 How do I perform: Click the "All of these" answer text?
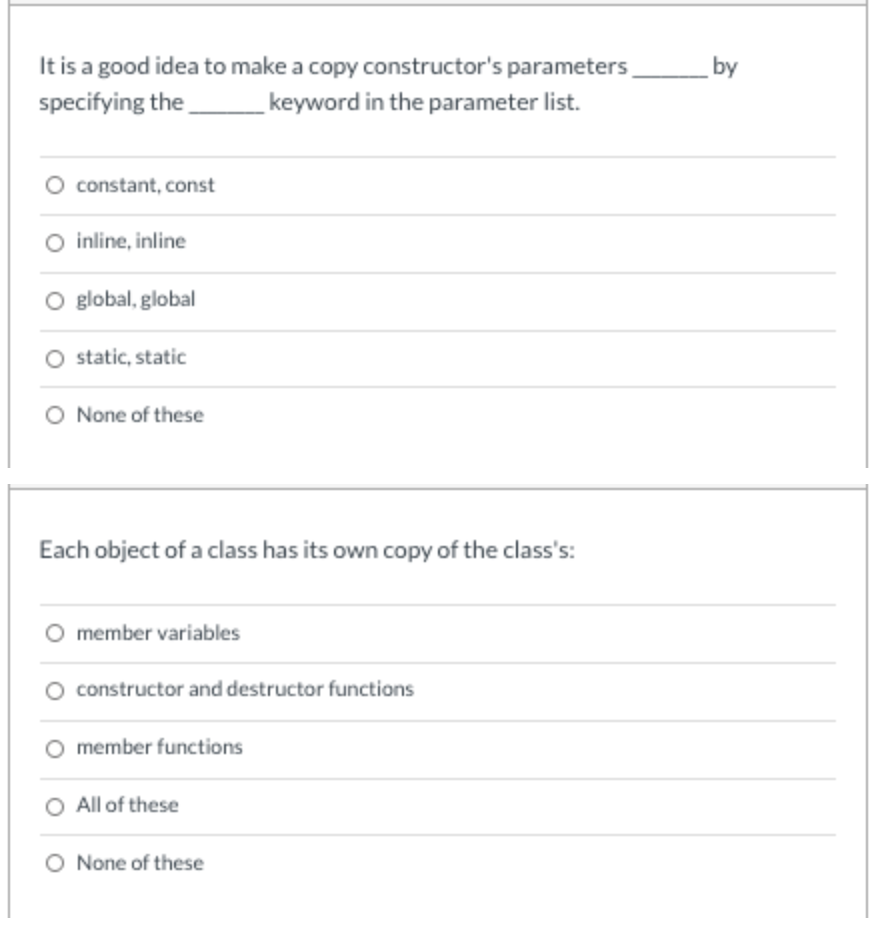[124, 803]
